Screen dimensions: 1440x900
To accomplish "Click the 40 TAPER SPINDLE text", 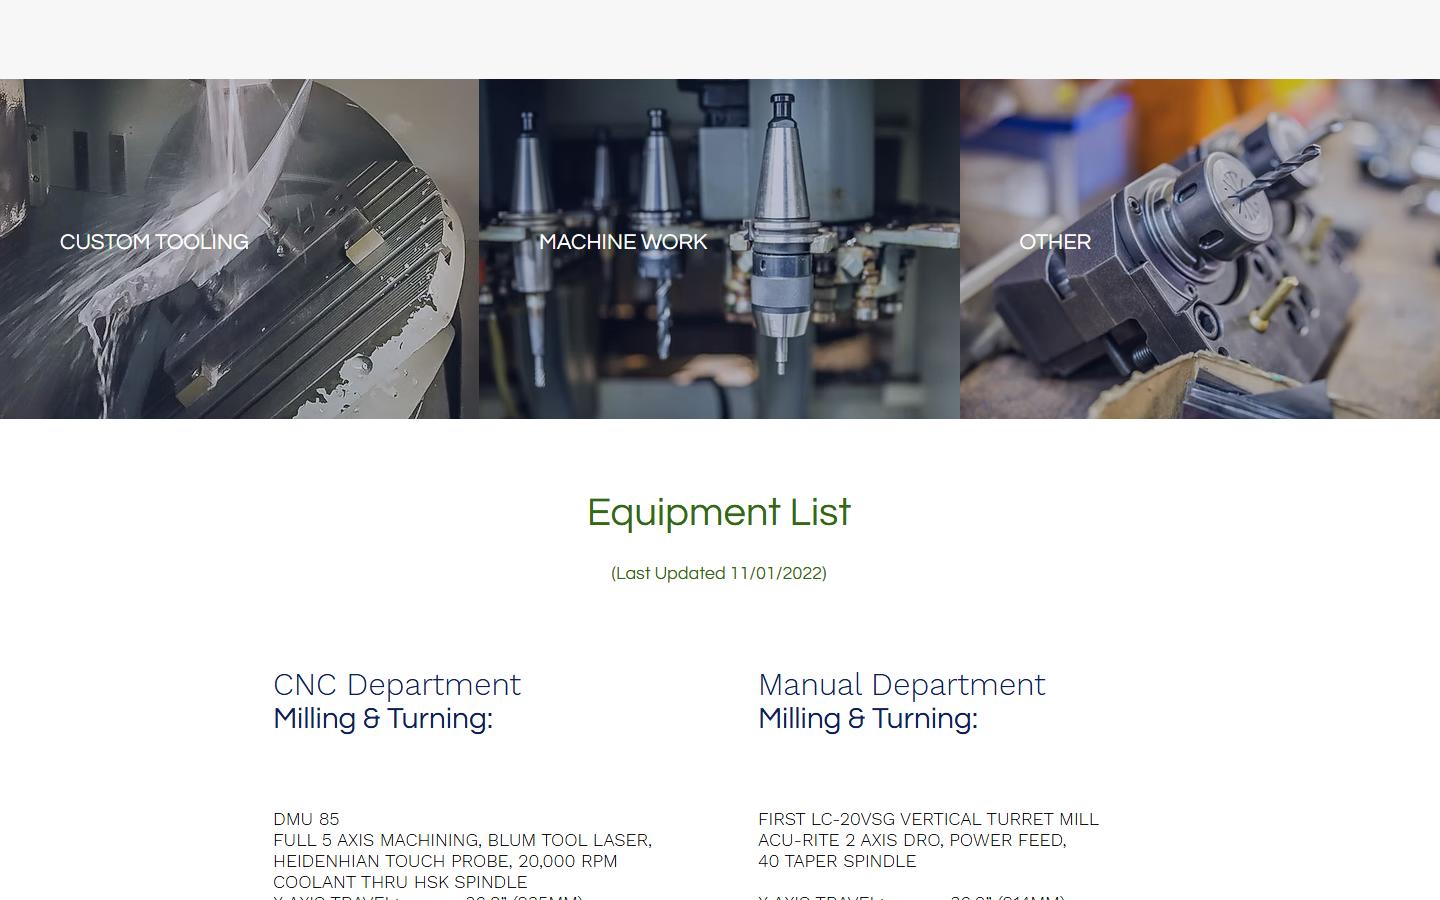I will pyautogui.click(x=837, y=861).
